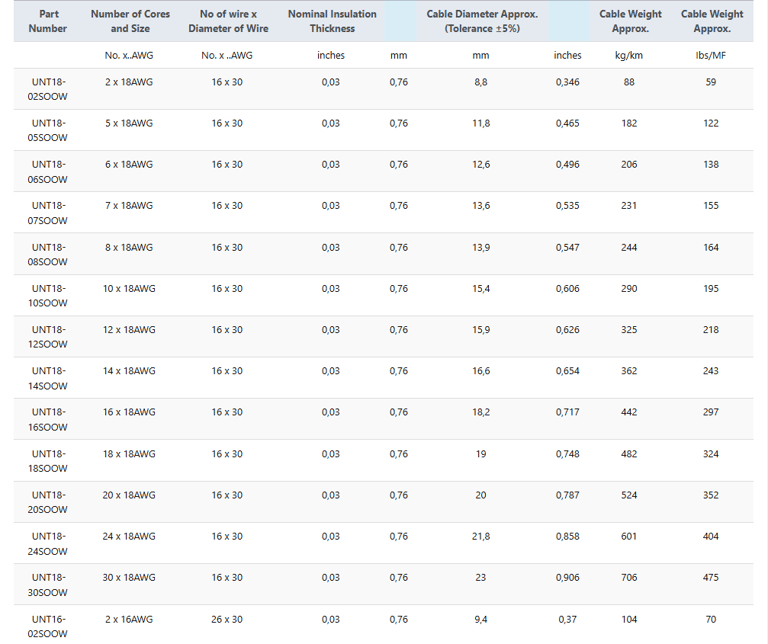Select the UNT18-10SOOW row label

48,295
